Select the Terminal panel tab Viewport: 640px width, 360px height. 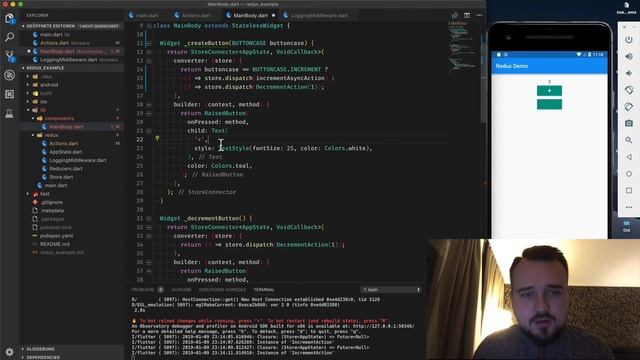(264, 290)
